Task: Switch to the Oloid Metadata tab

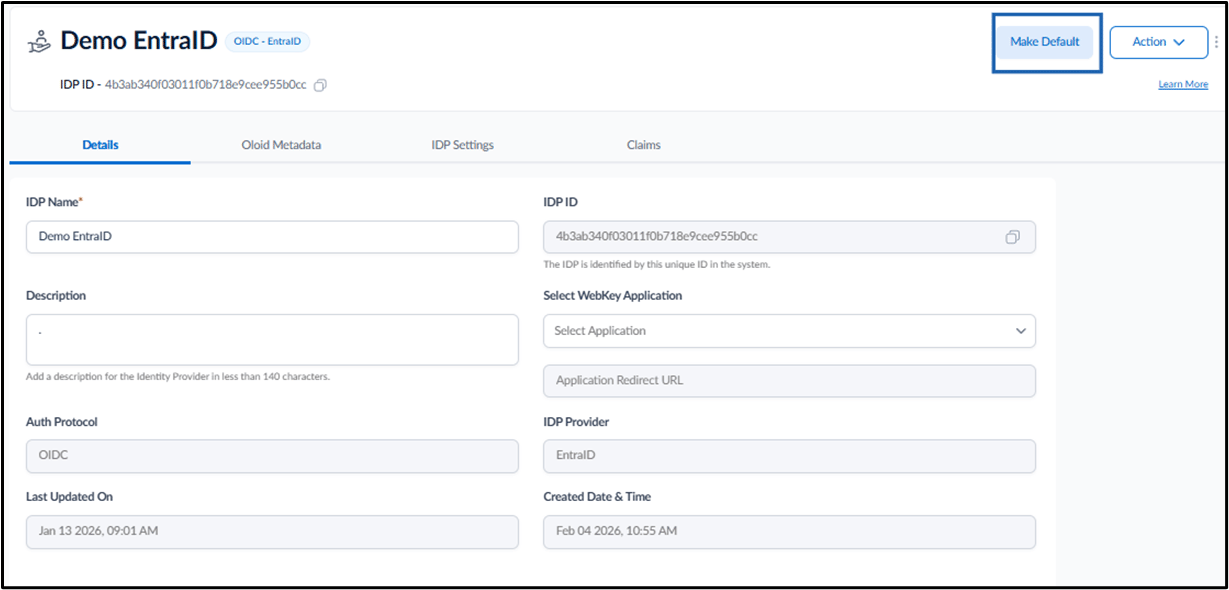Action: tap(281, 145)
